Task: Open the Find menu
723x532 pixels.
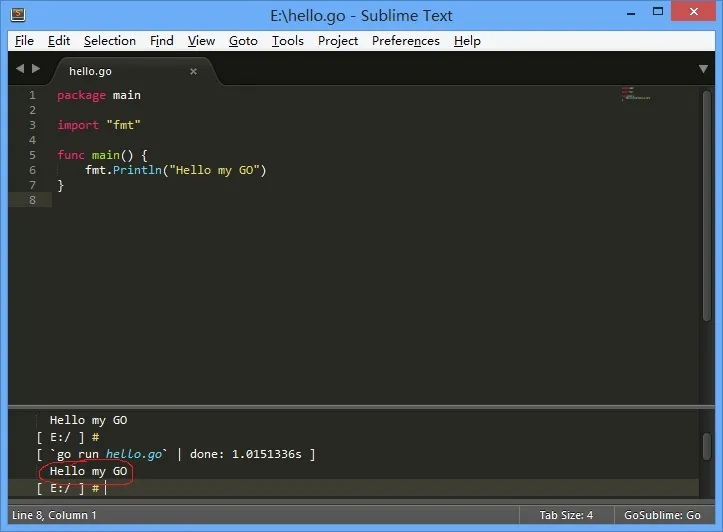Action: (x=161, y=41)
